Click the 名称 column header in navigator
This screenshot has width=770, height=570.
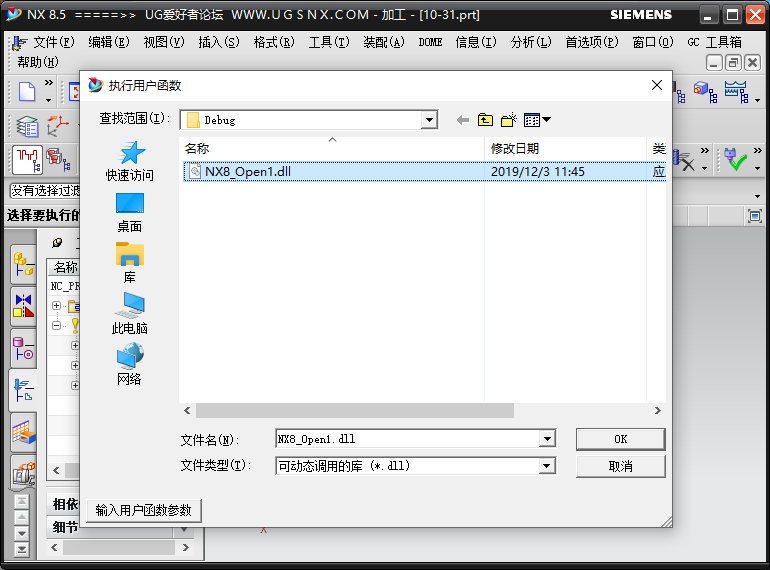point(65,267)
